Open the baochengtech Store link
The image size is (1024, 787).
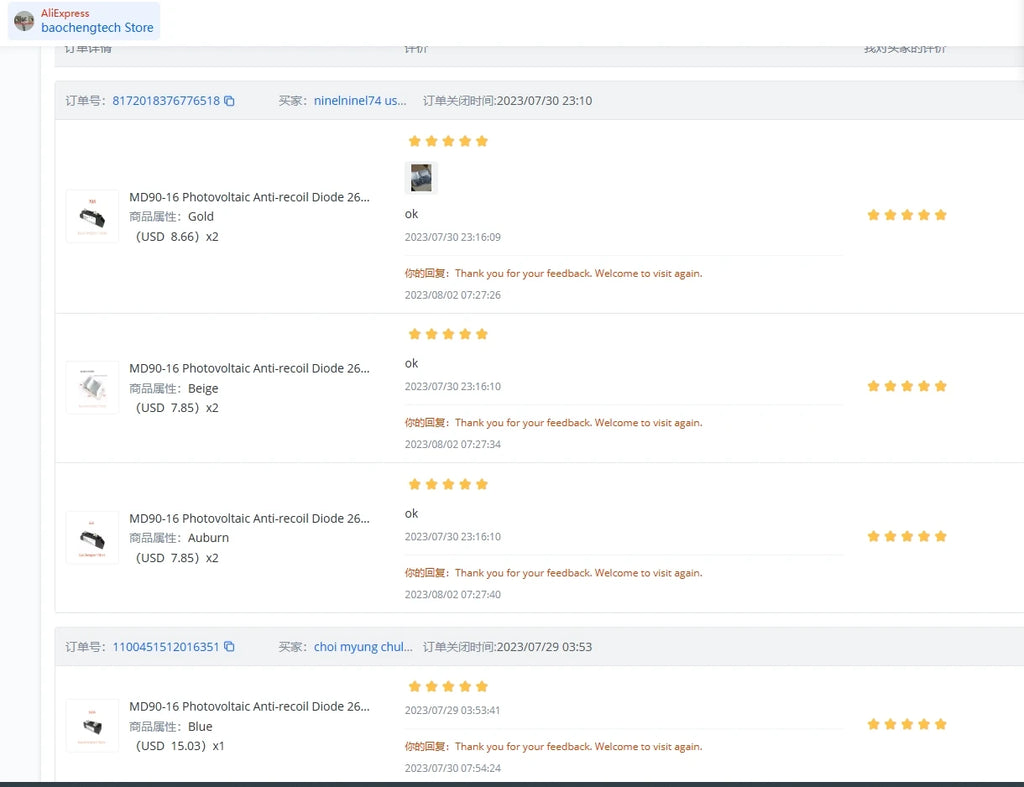(97, 27)
